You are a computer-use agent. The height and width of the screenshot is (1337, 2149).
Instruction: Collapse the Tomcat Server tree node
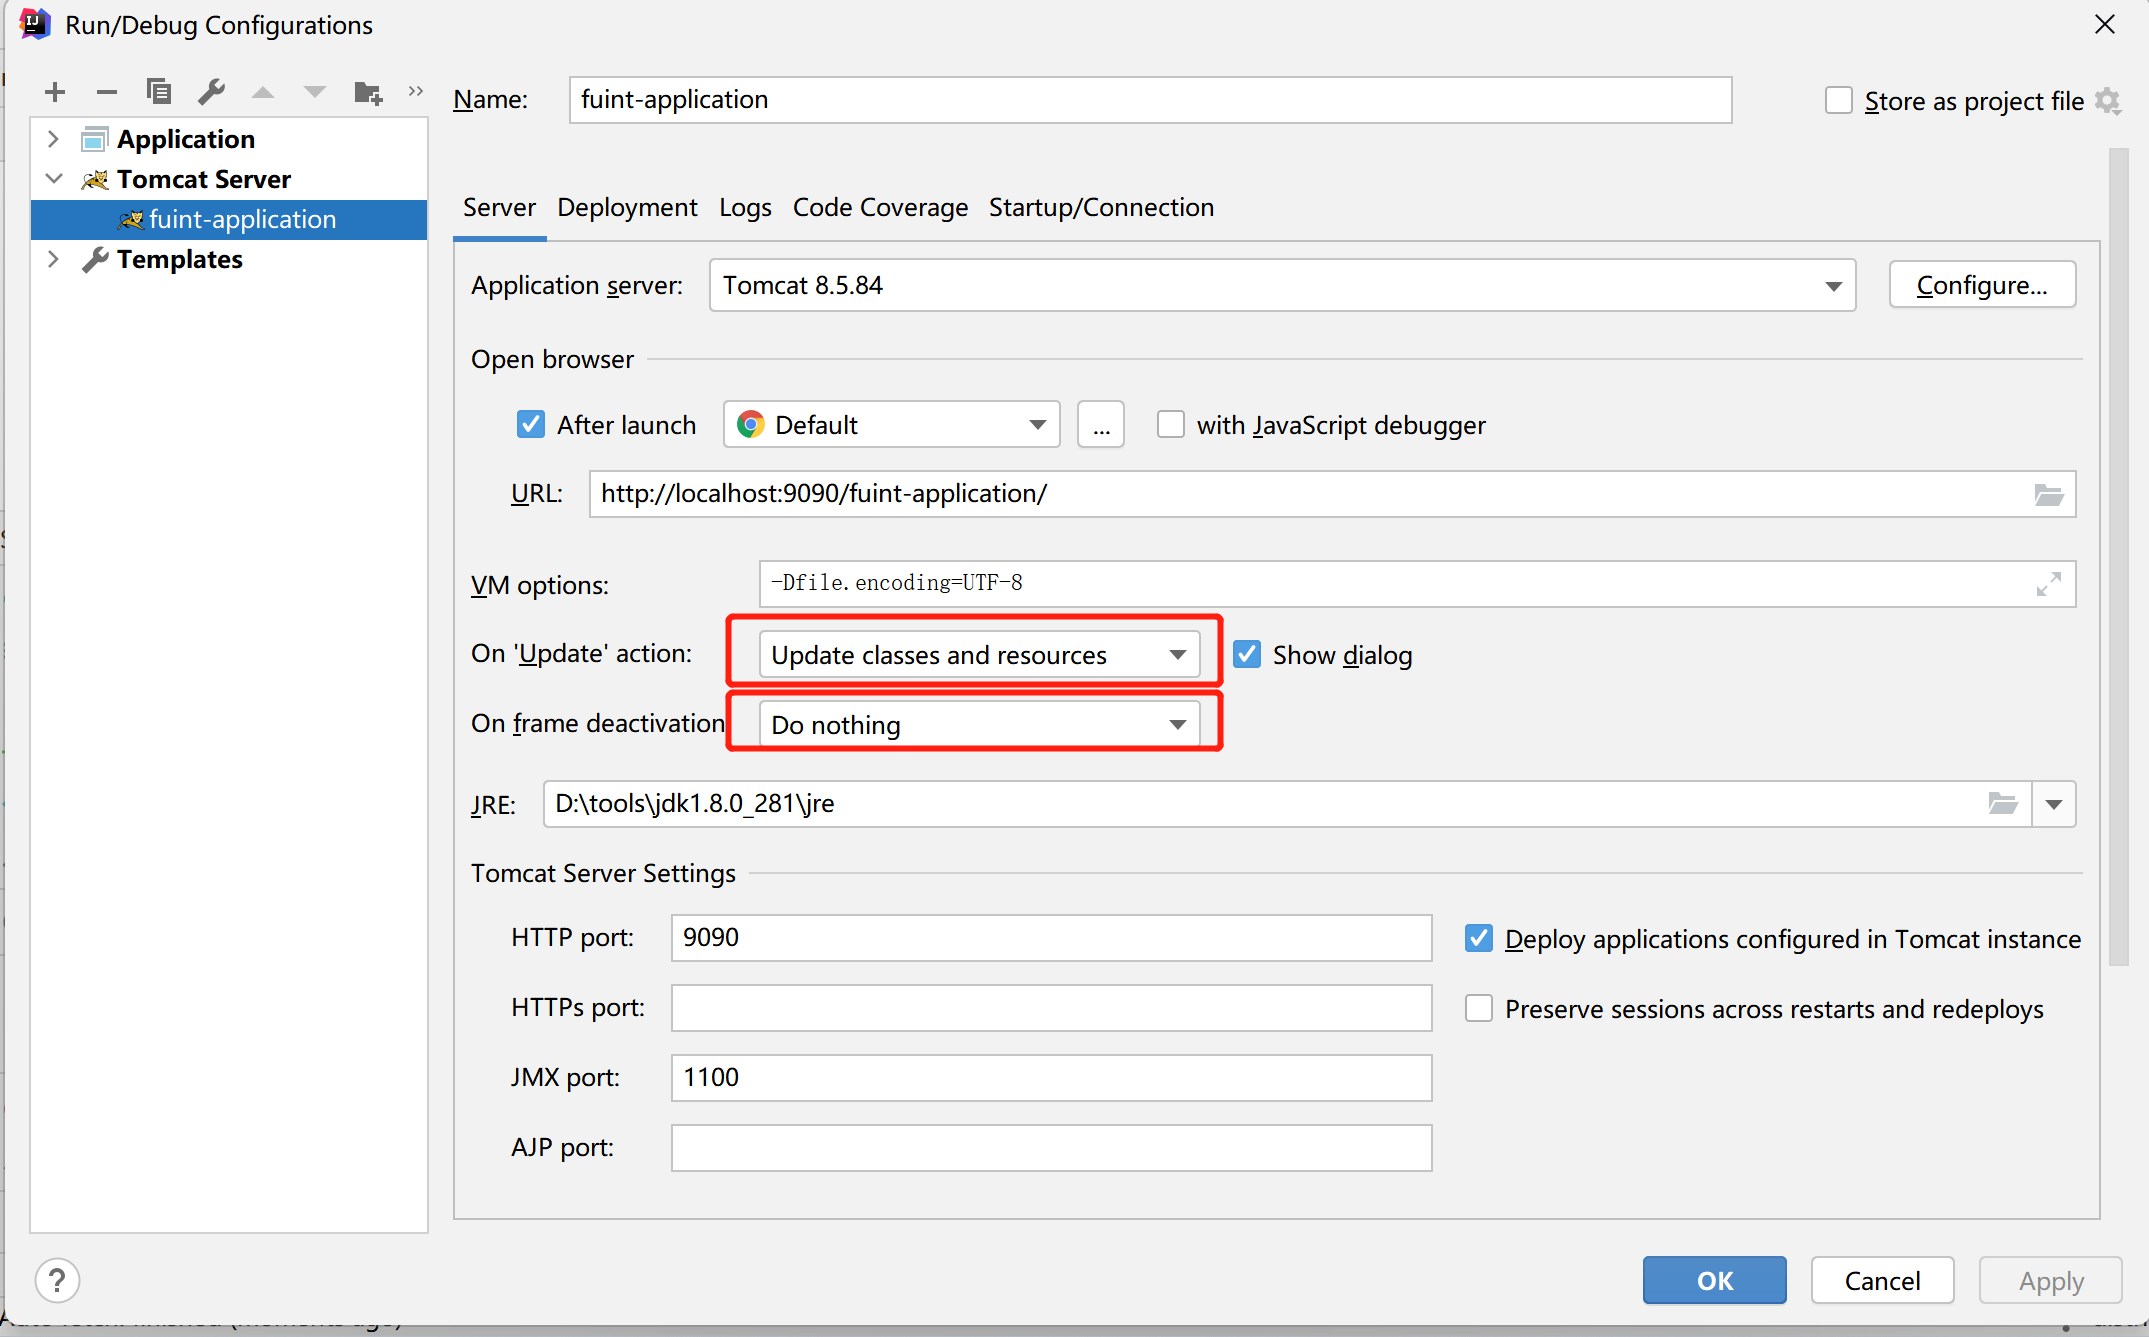tap(54, 179)
